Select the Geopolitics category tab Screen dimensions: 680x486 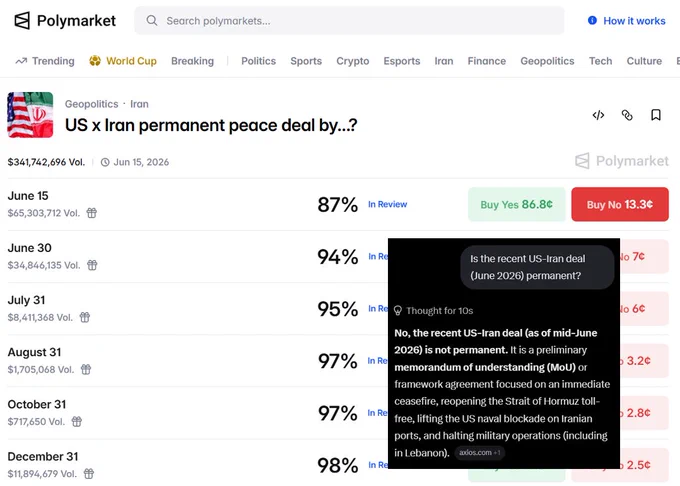(x=547, y=61)
